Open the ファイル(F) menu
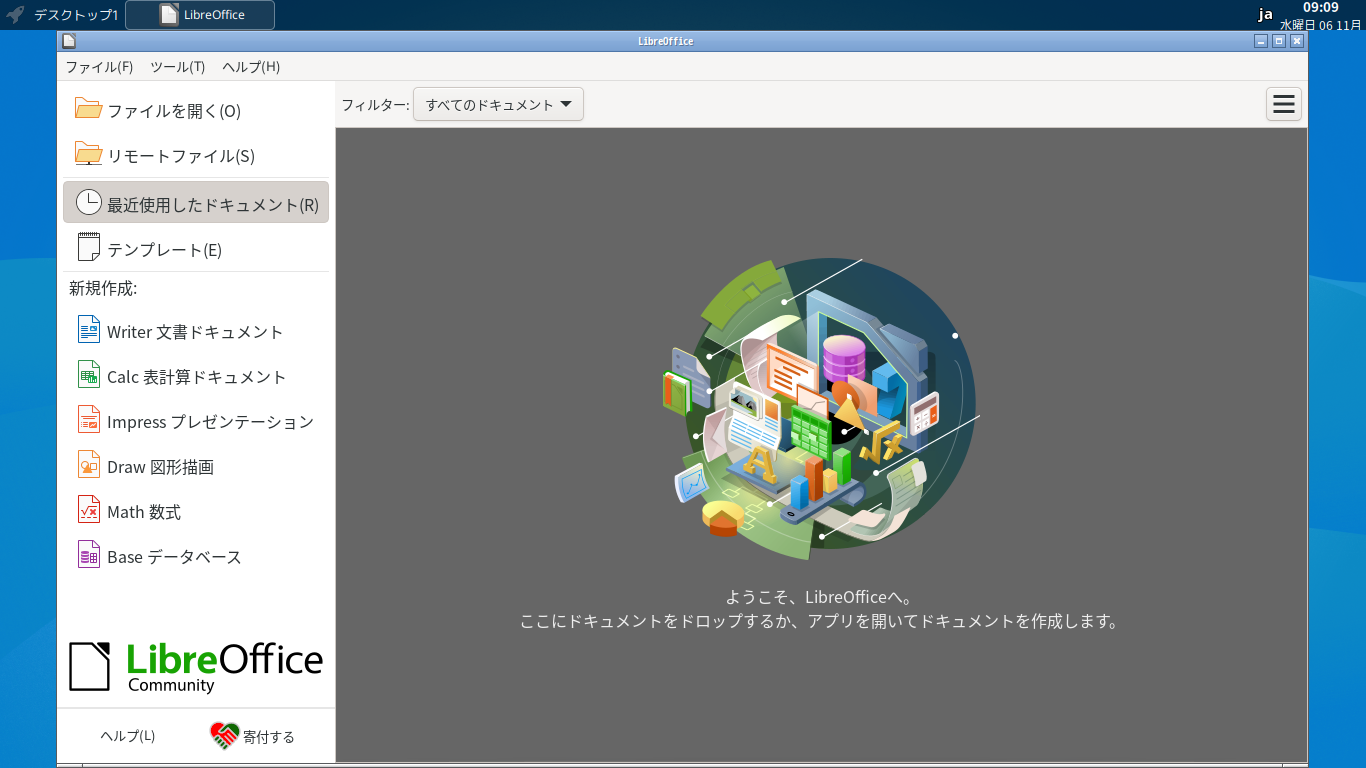This screenshot has height=768, width=1366. (x=99, y=67)
